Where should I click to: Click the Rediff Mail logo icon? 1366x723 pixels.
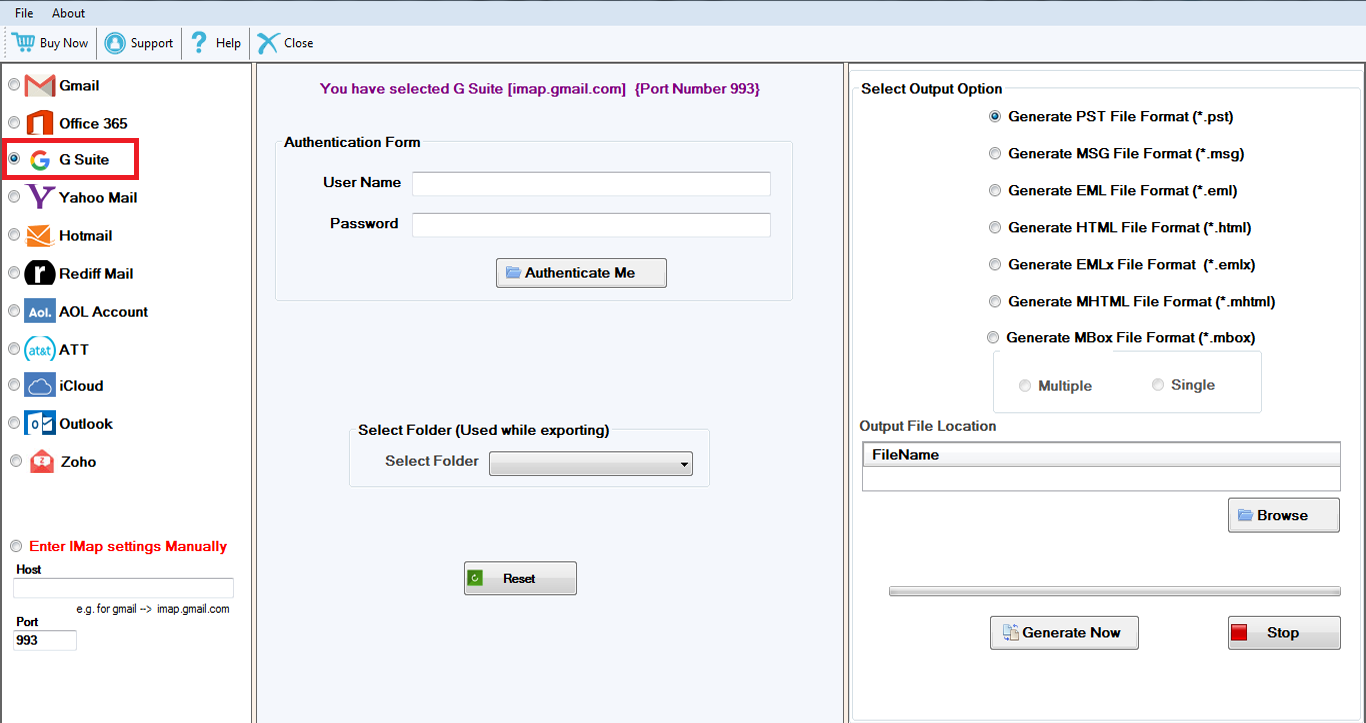coord(39,273)
